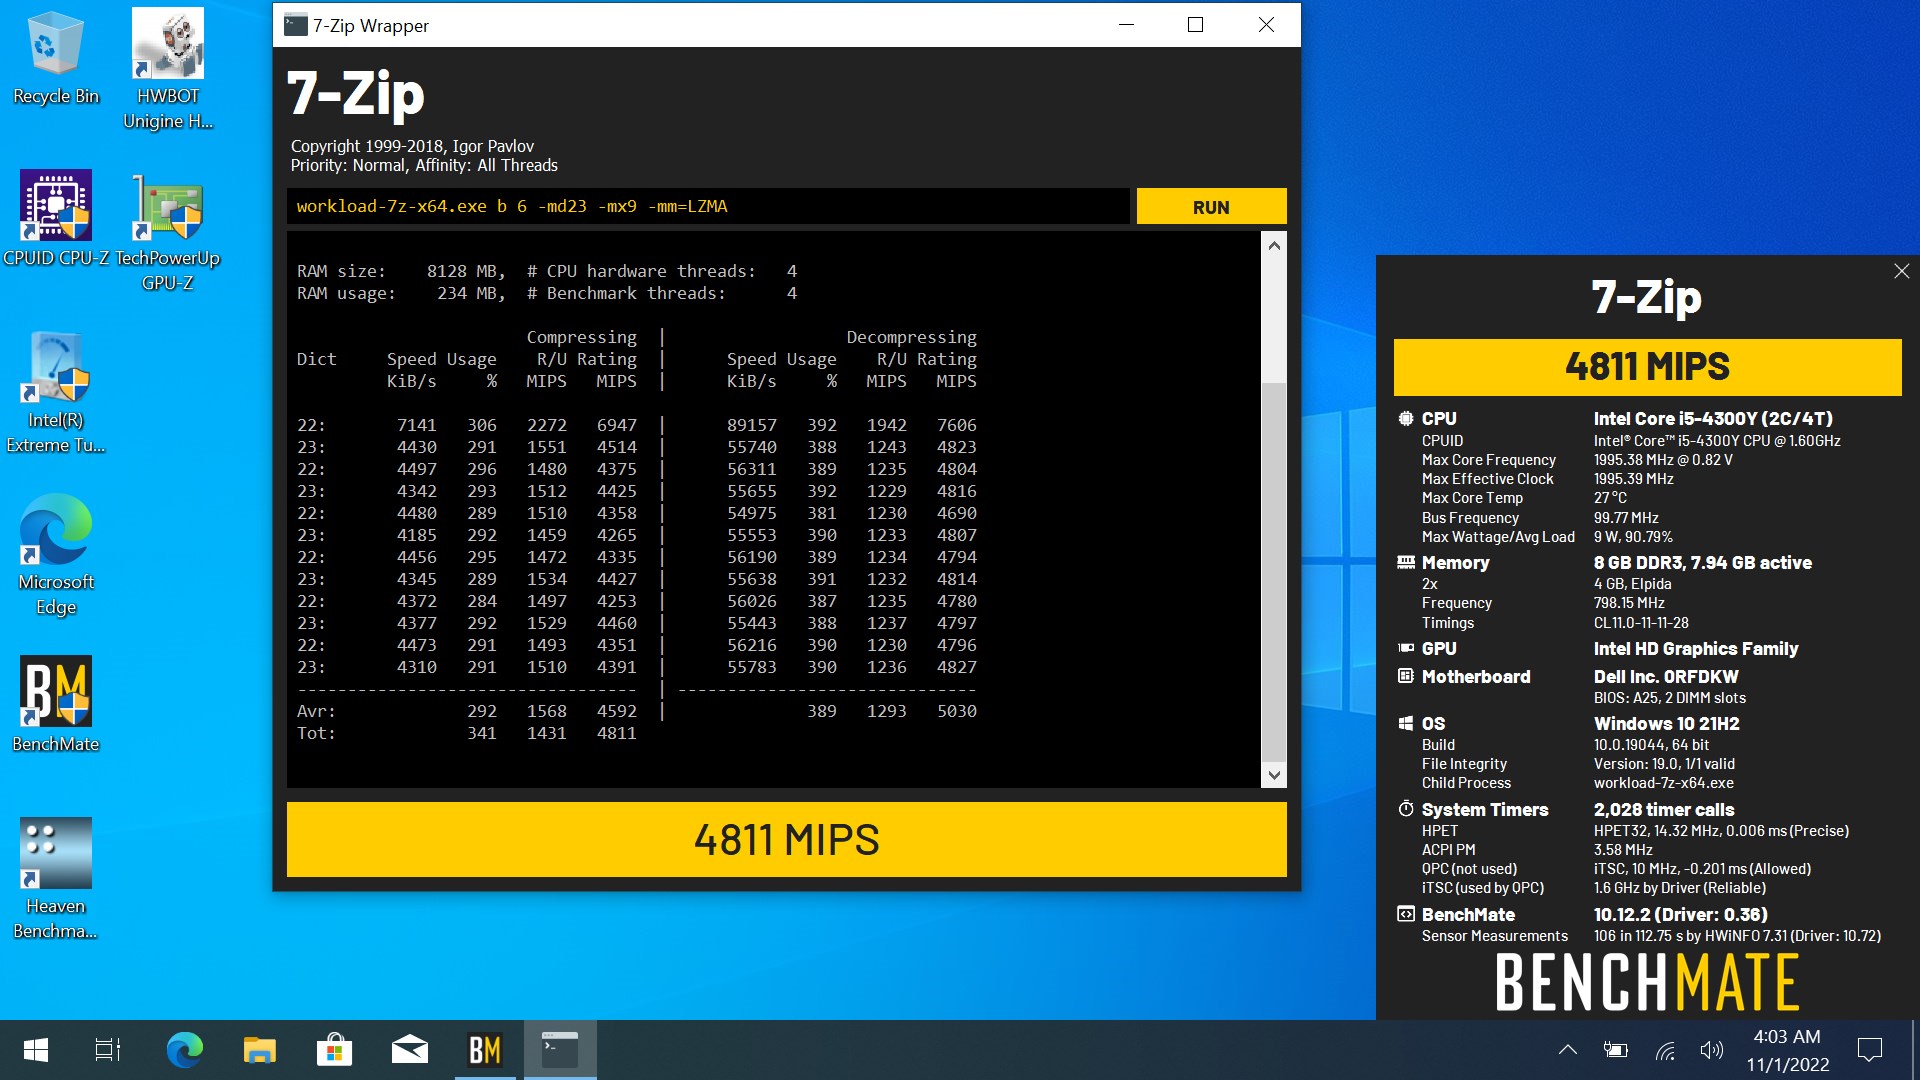Open Wi-Fi network tray icon
This screenshot has height=1080, width=1920.
pyautogui.click(x=1665, y=1050)
